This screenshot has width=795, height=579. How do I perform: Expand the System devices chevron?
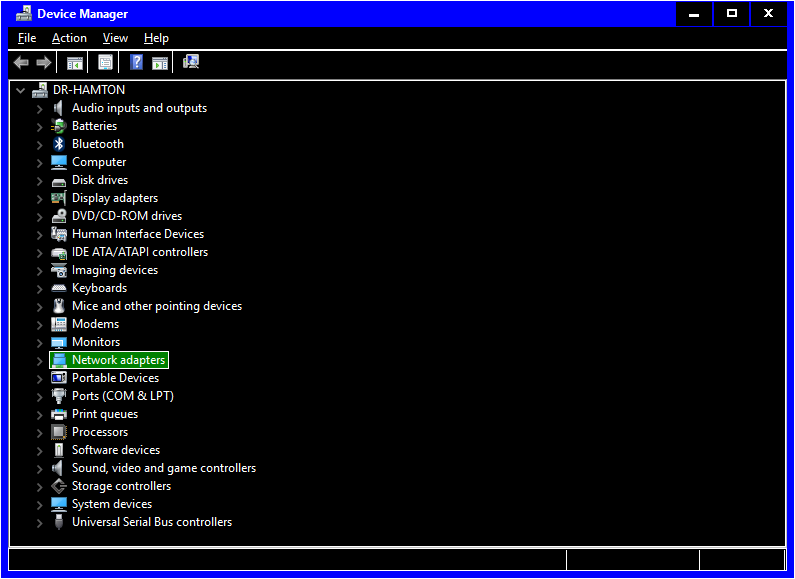click(40, 505)
